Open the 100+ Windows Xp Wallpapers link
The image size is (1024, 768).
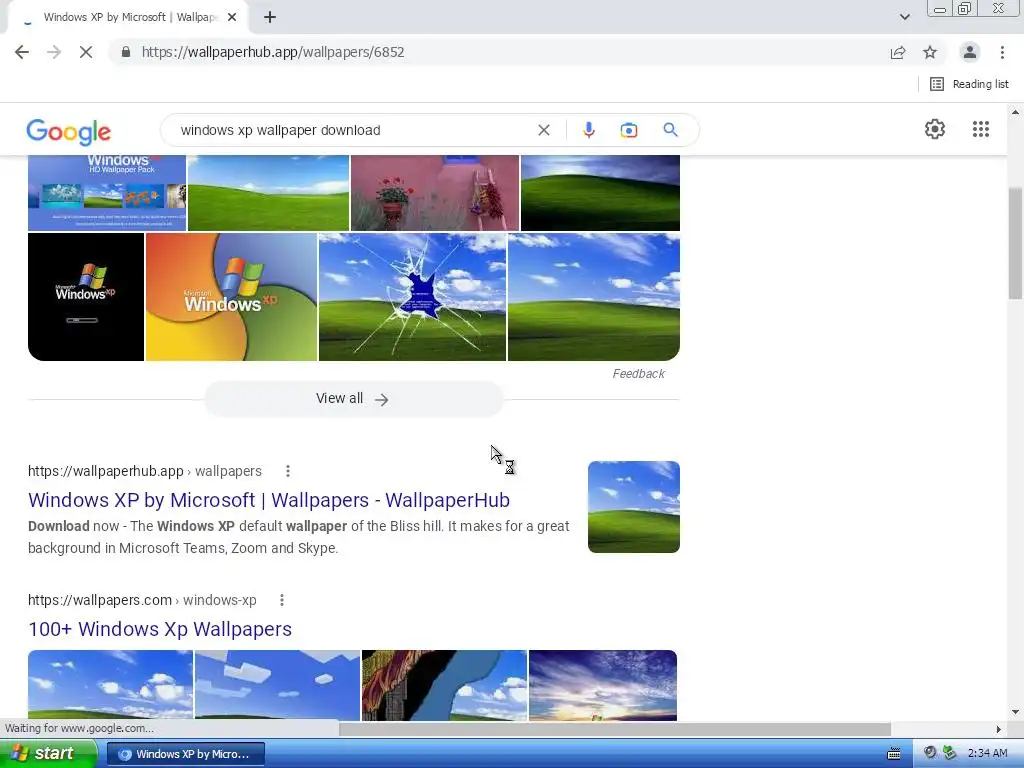pyautogui.click(x=160, y=629)
